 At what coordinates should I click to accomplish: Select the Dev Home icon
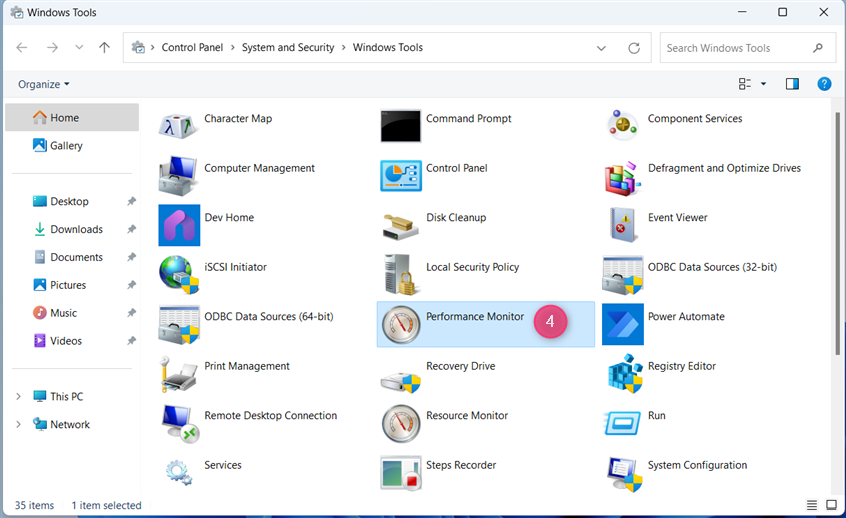click(x=179, y=225)
